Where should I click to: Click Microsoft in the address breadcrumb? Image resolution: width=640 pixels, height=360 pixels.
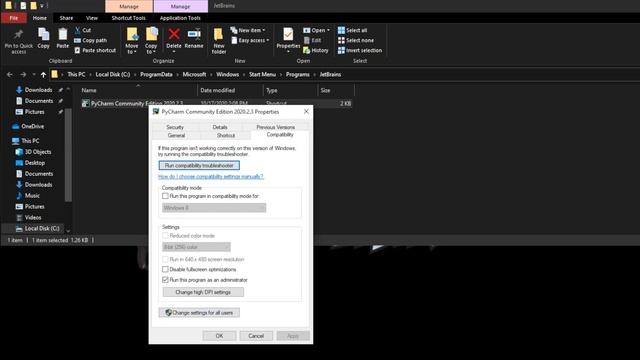[x=194, y=75]
